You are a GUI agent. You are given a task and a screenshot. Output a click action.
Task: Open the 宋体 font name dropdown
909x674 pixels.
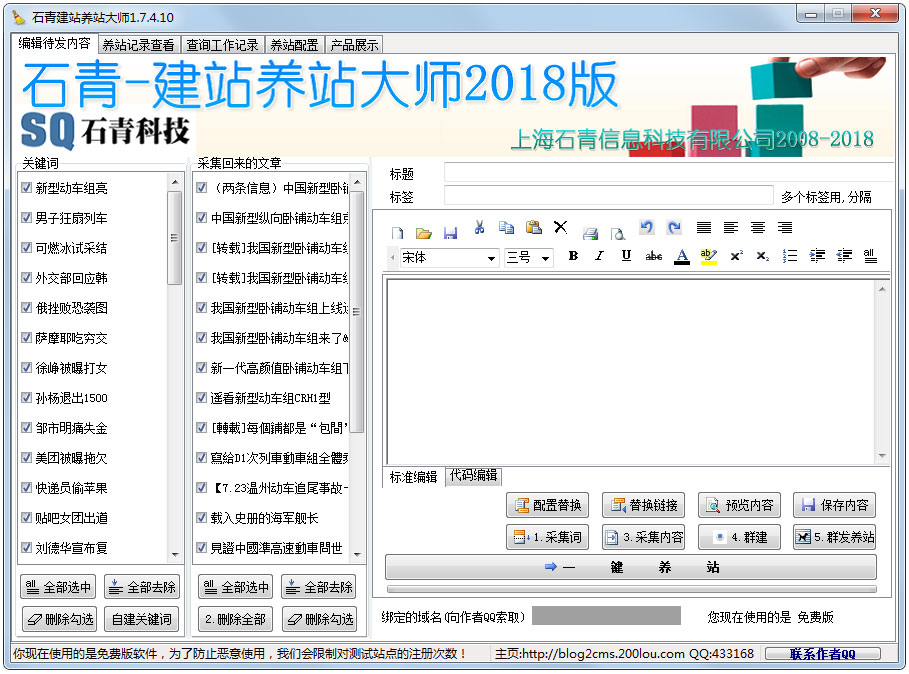coord(492,258)
